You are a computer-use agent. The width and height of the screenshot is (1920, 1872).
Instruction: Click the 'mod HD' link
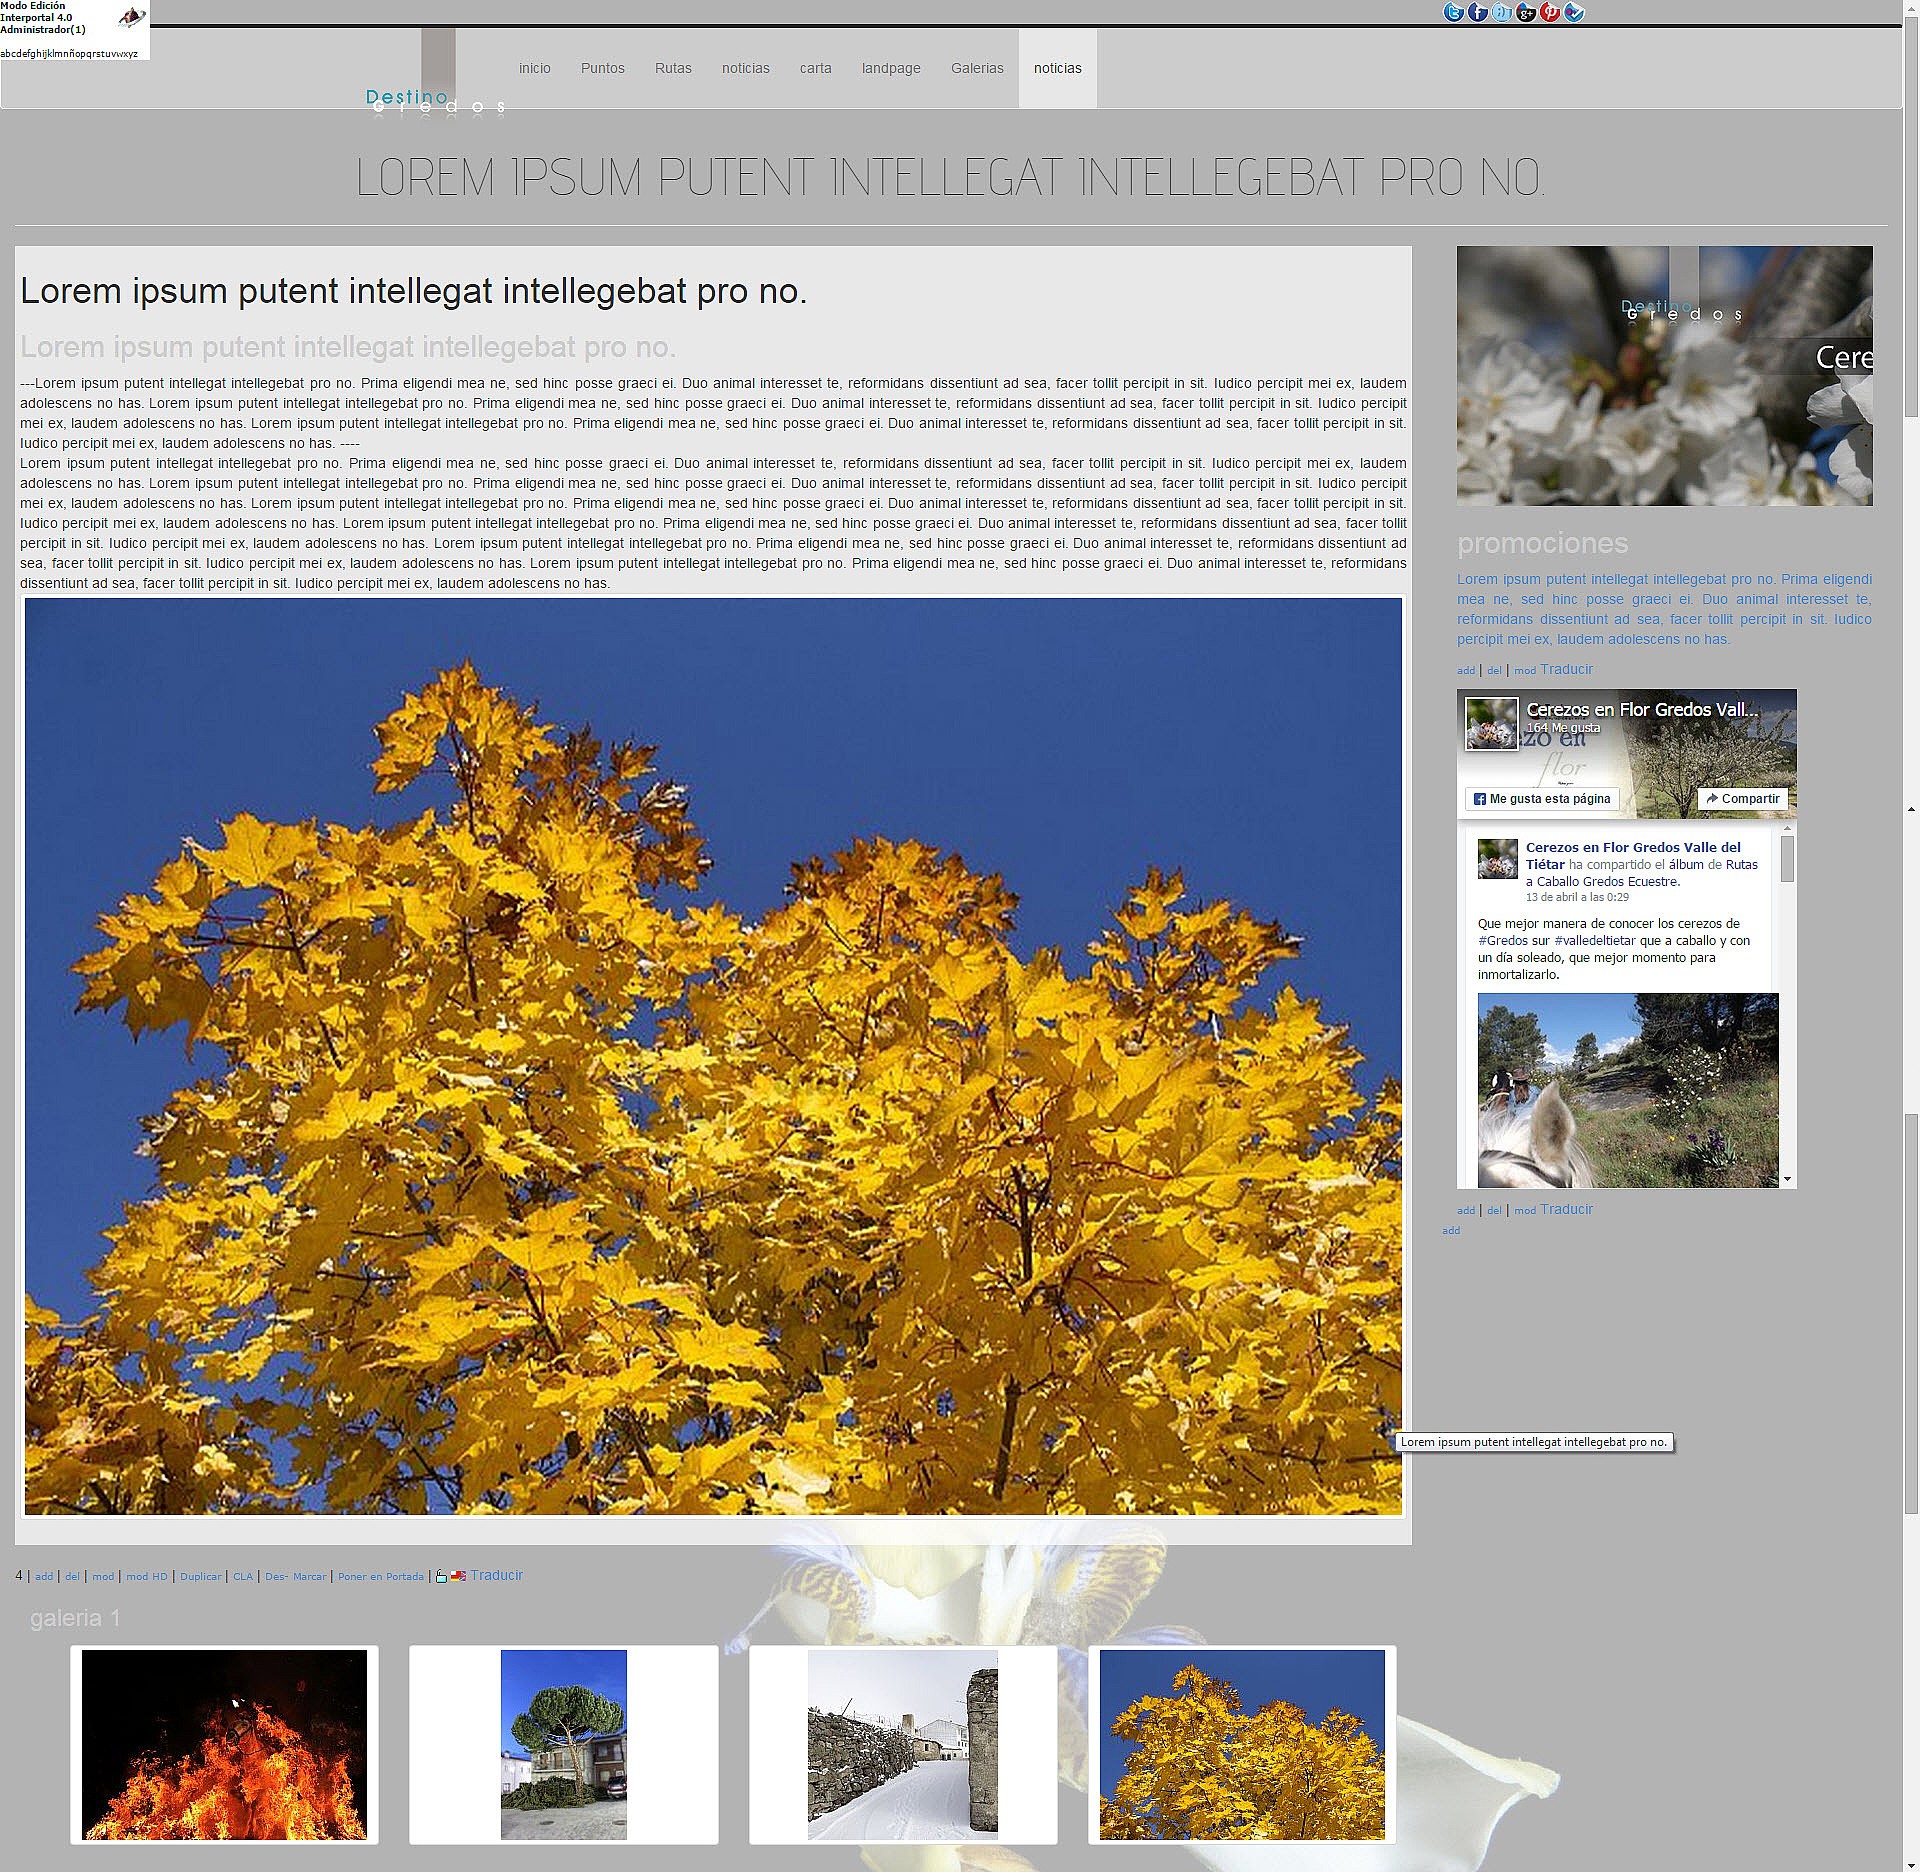(x=147, y=1576)
